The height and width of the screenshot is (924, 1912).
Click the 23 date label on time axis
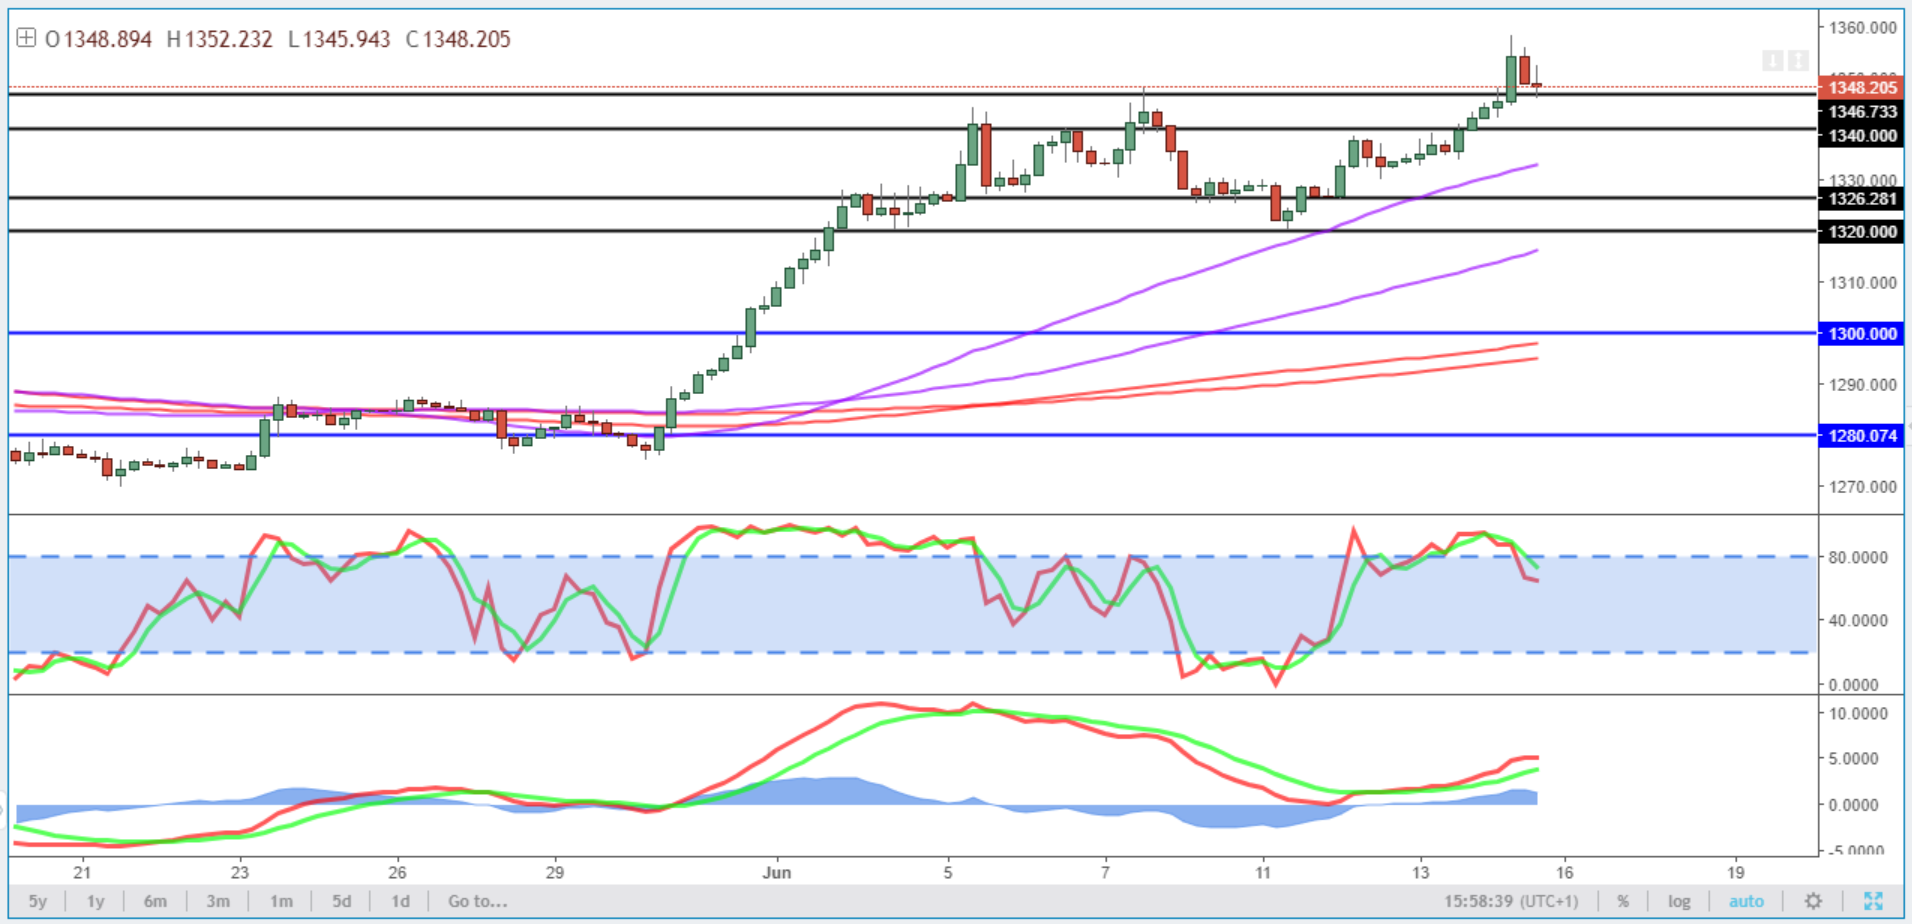point(239,872)
